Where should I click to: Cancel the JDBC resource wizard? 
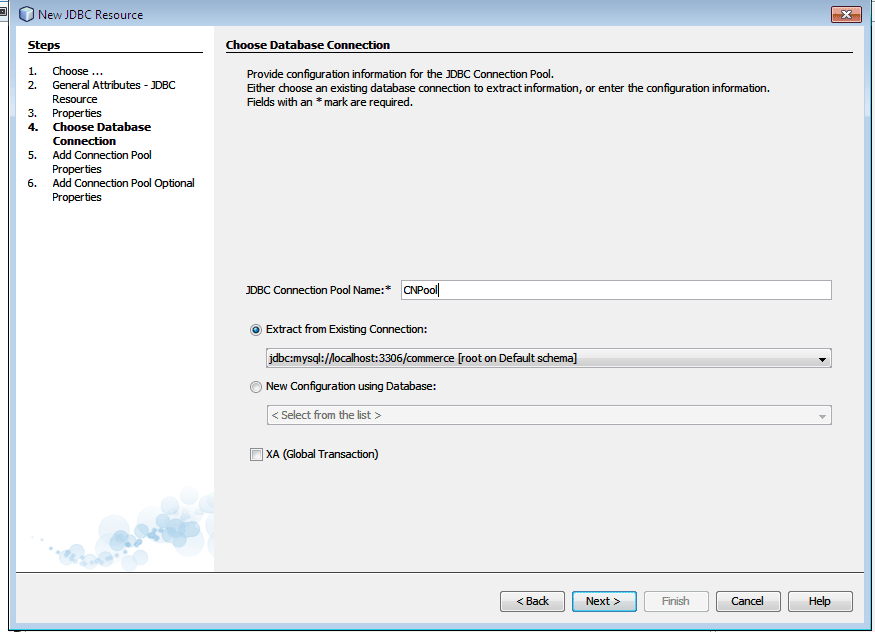click(x=748, y=601)
